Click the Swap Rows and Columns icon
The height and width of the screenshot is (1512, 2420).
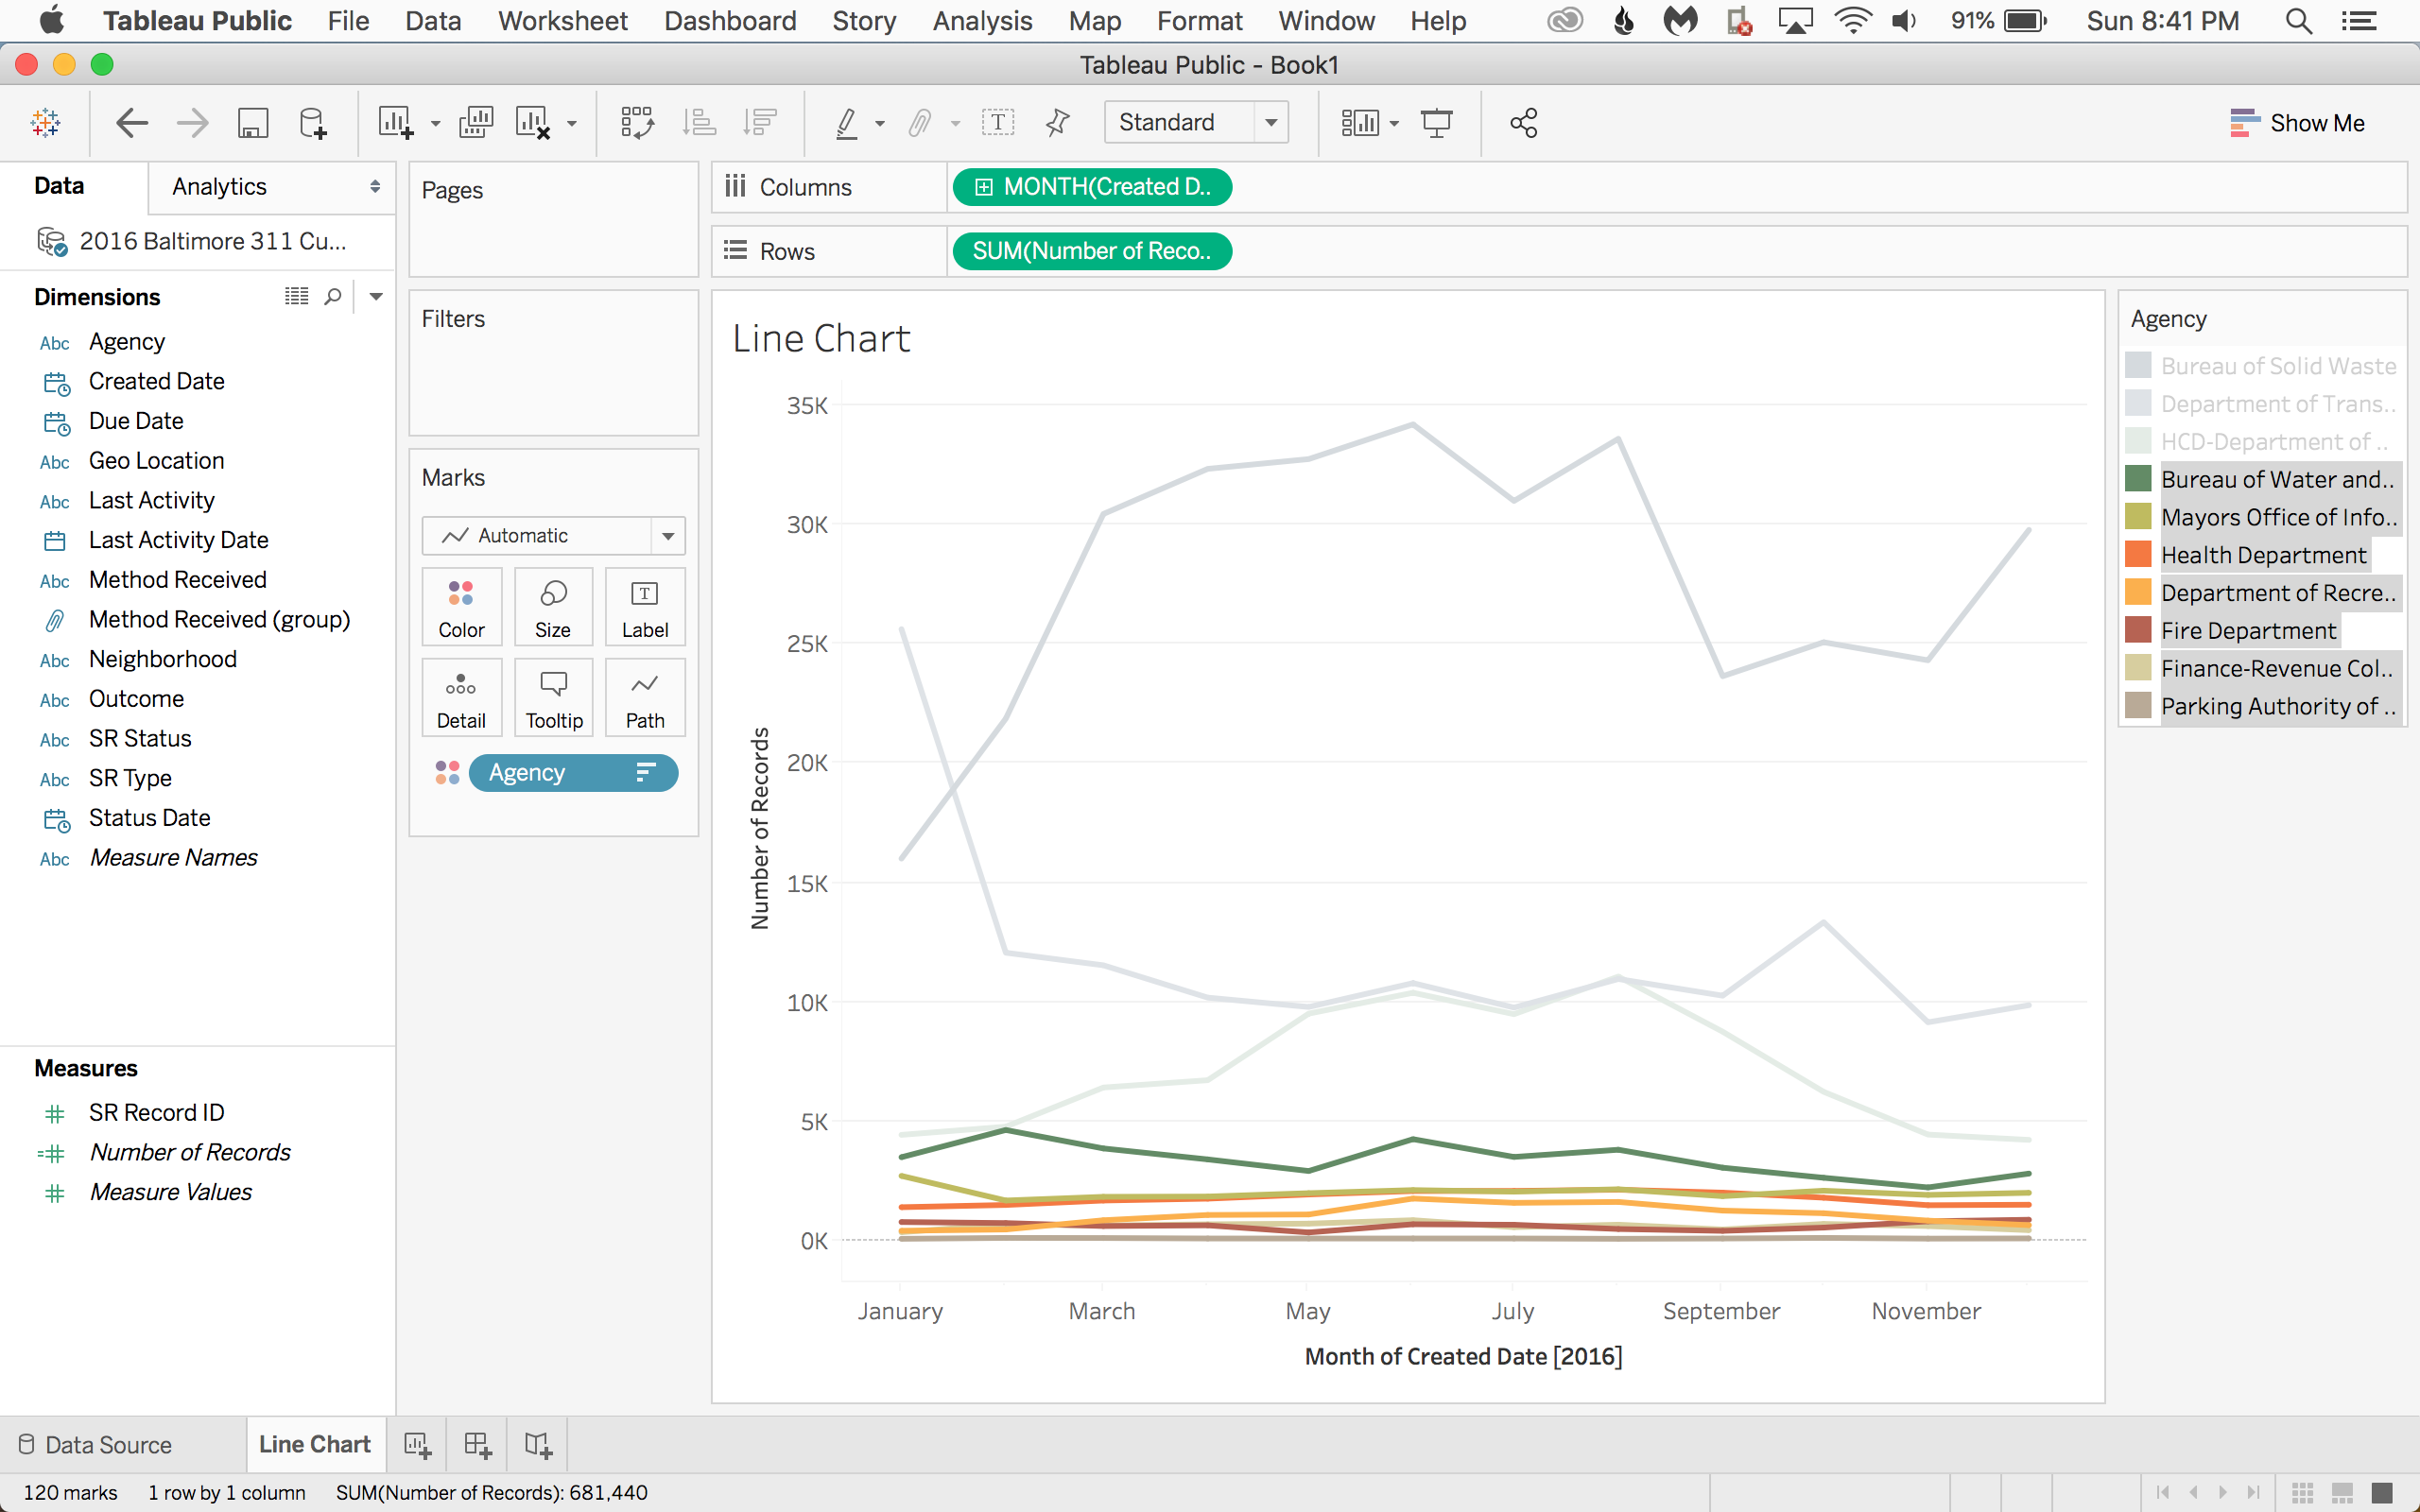coord(637,123)
